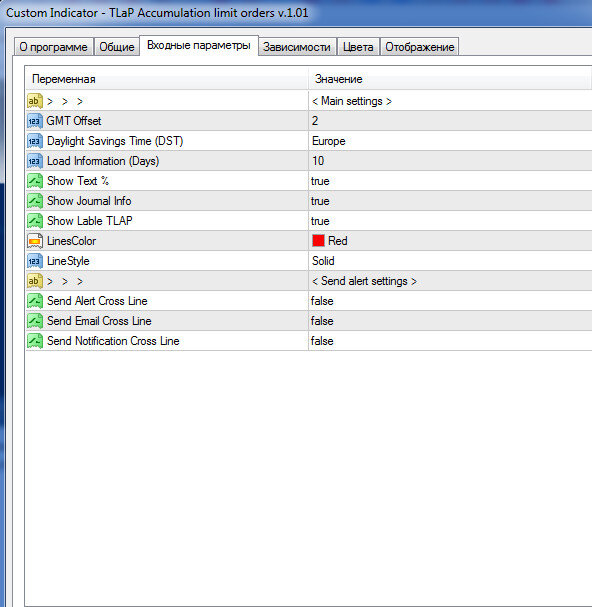
Task: Click the boolean icon for Send Email Cross Line
Action: point(34,321)
